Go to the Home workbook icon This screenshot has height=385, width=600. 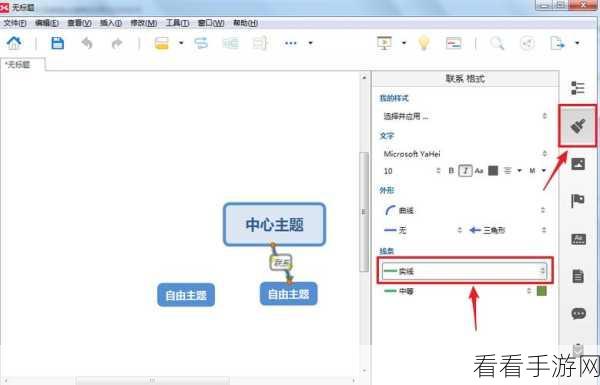14,43
